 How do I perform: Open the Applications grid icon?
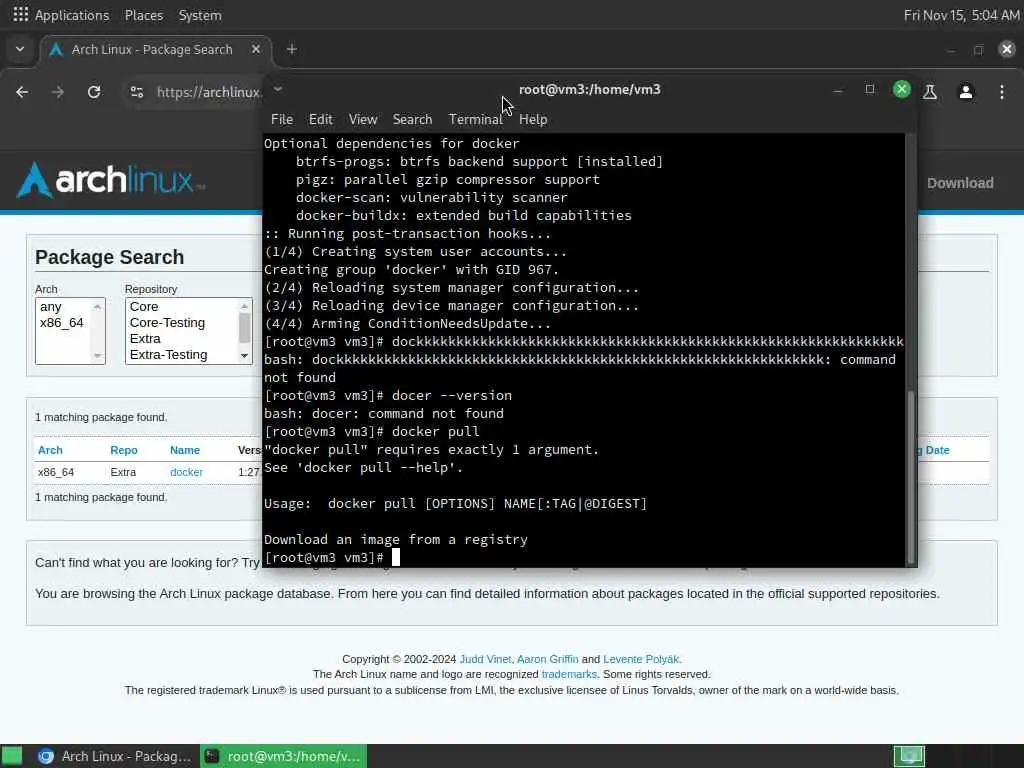click(x=20, y=14)
